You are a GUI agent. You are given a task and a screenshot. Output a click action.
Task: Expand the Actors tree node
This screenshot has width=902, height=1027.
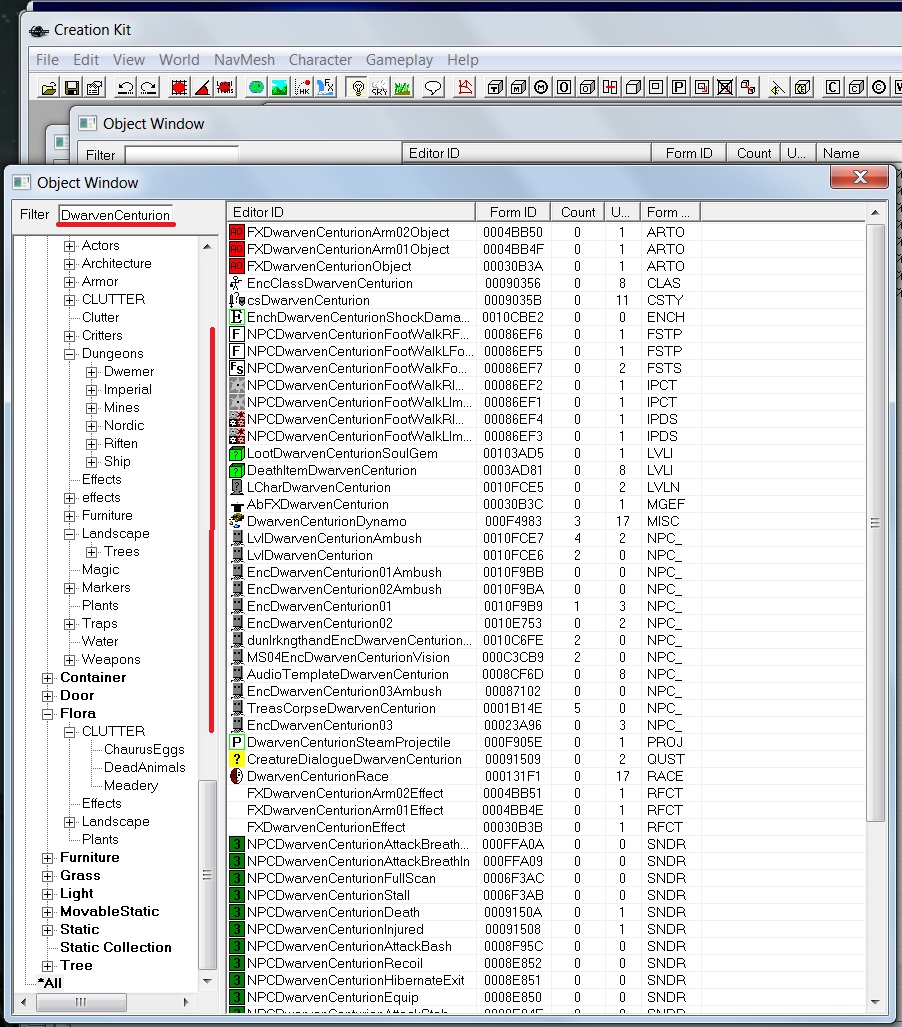coord(69,246)
